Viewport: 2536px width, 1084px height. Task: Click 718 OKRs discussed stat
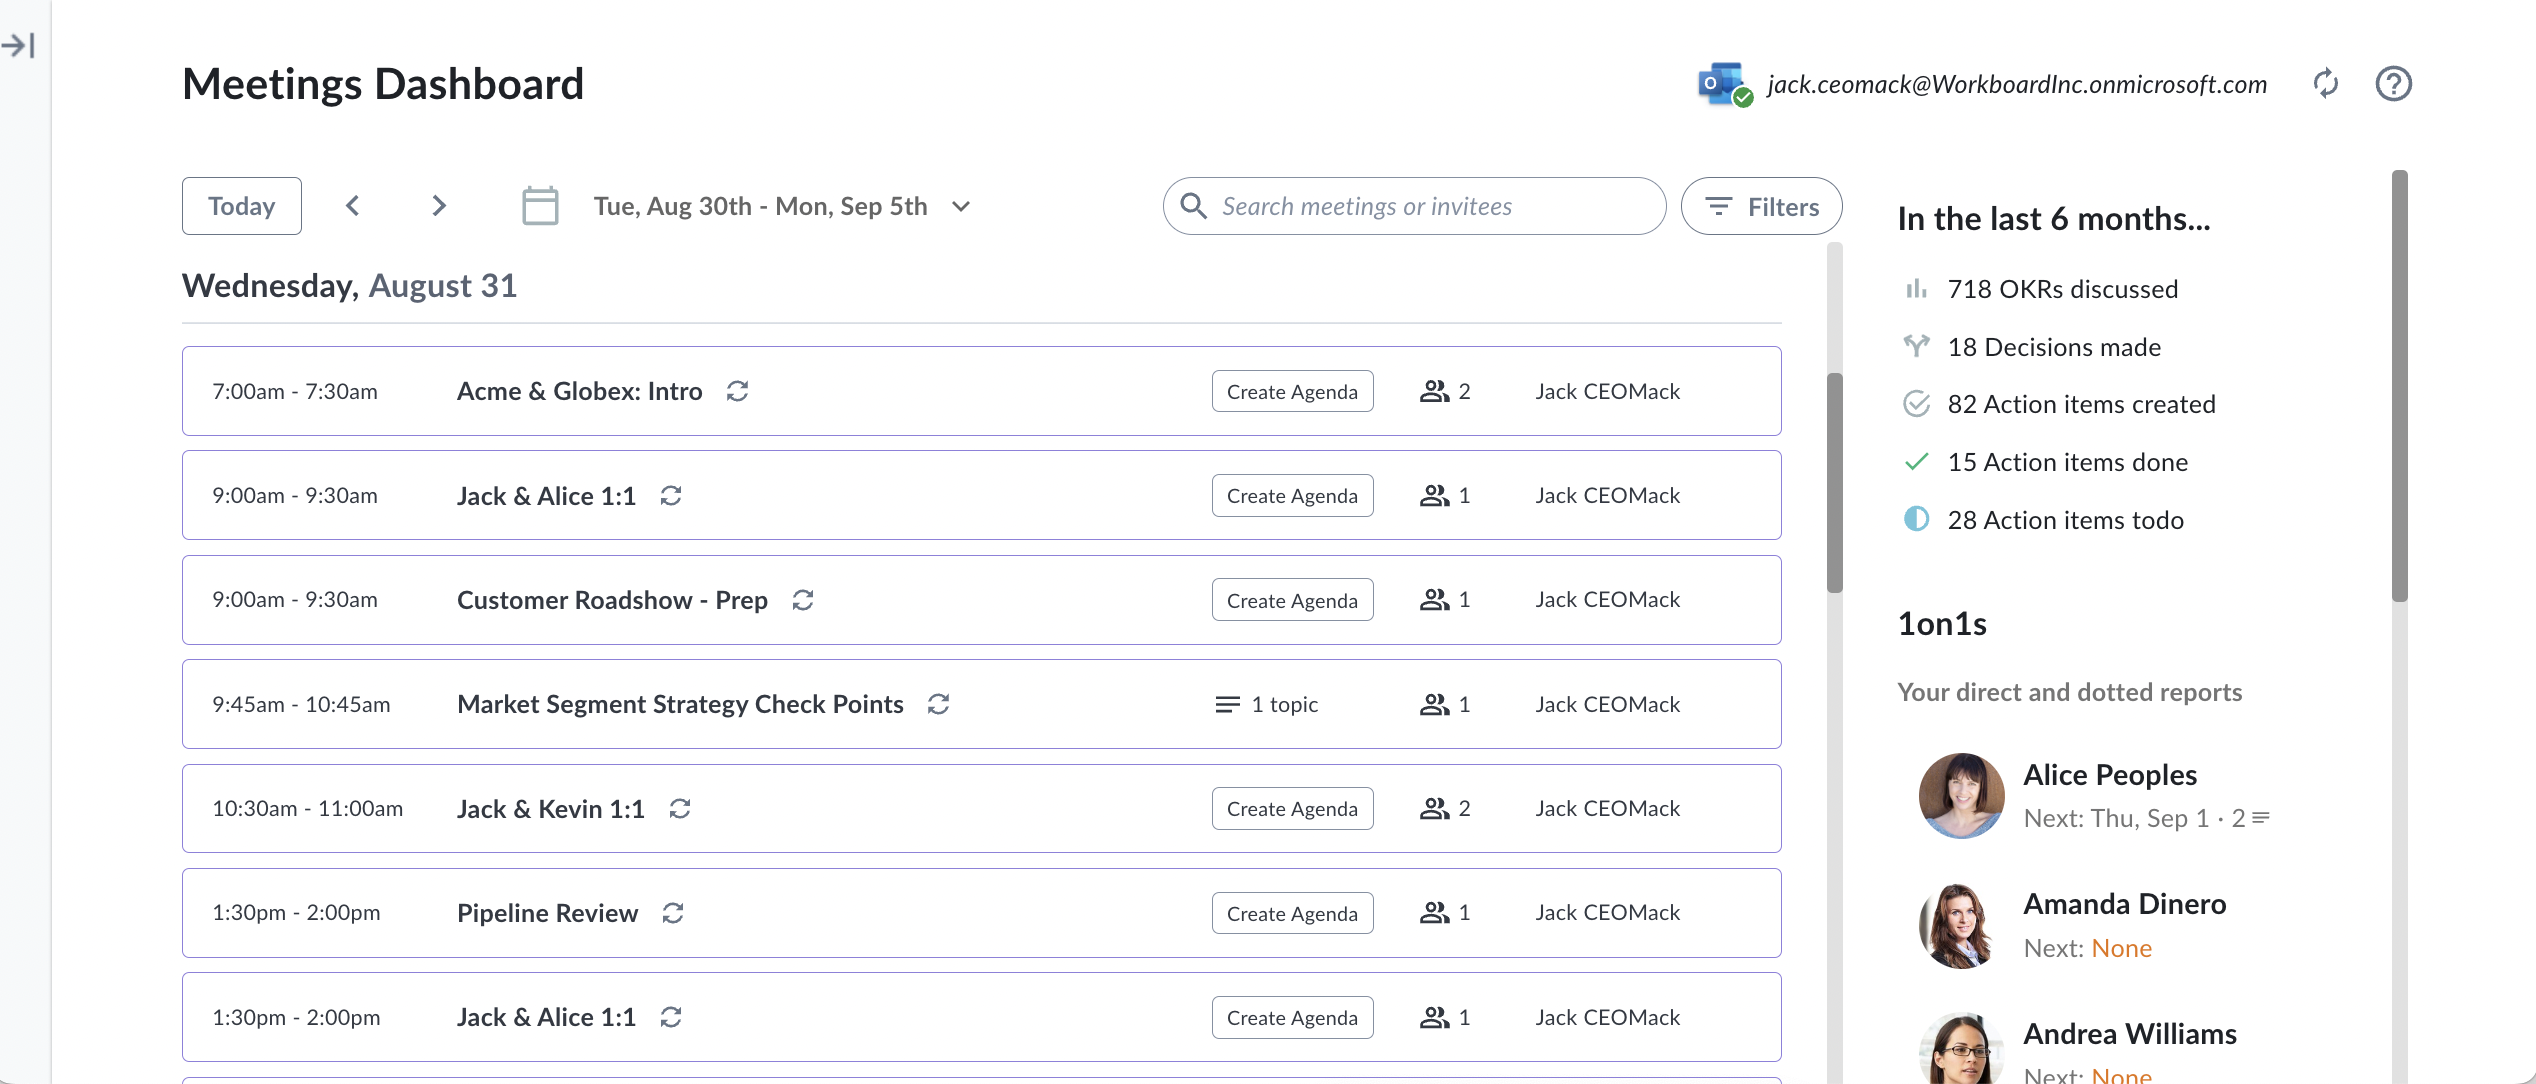click(2040, 289)
